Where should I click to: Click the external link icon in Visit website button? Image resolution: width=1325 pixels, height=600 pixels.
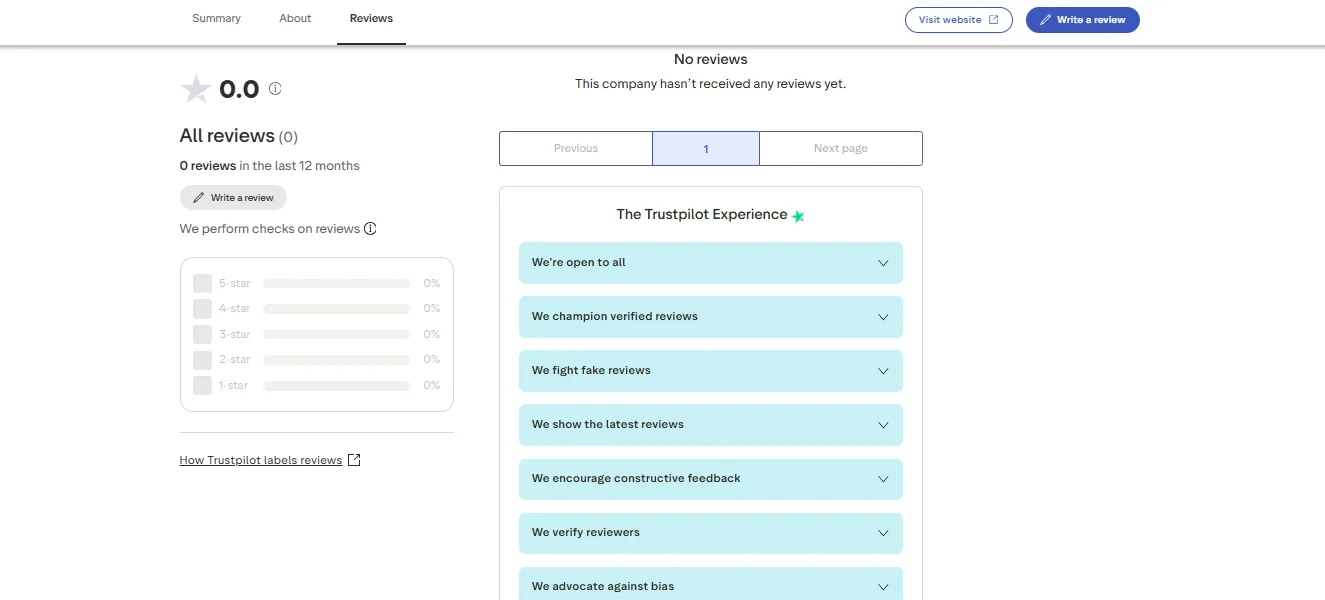(993, 20)
